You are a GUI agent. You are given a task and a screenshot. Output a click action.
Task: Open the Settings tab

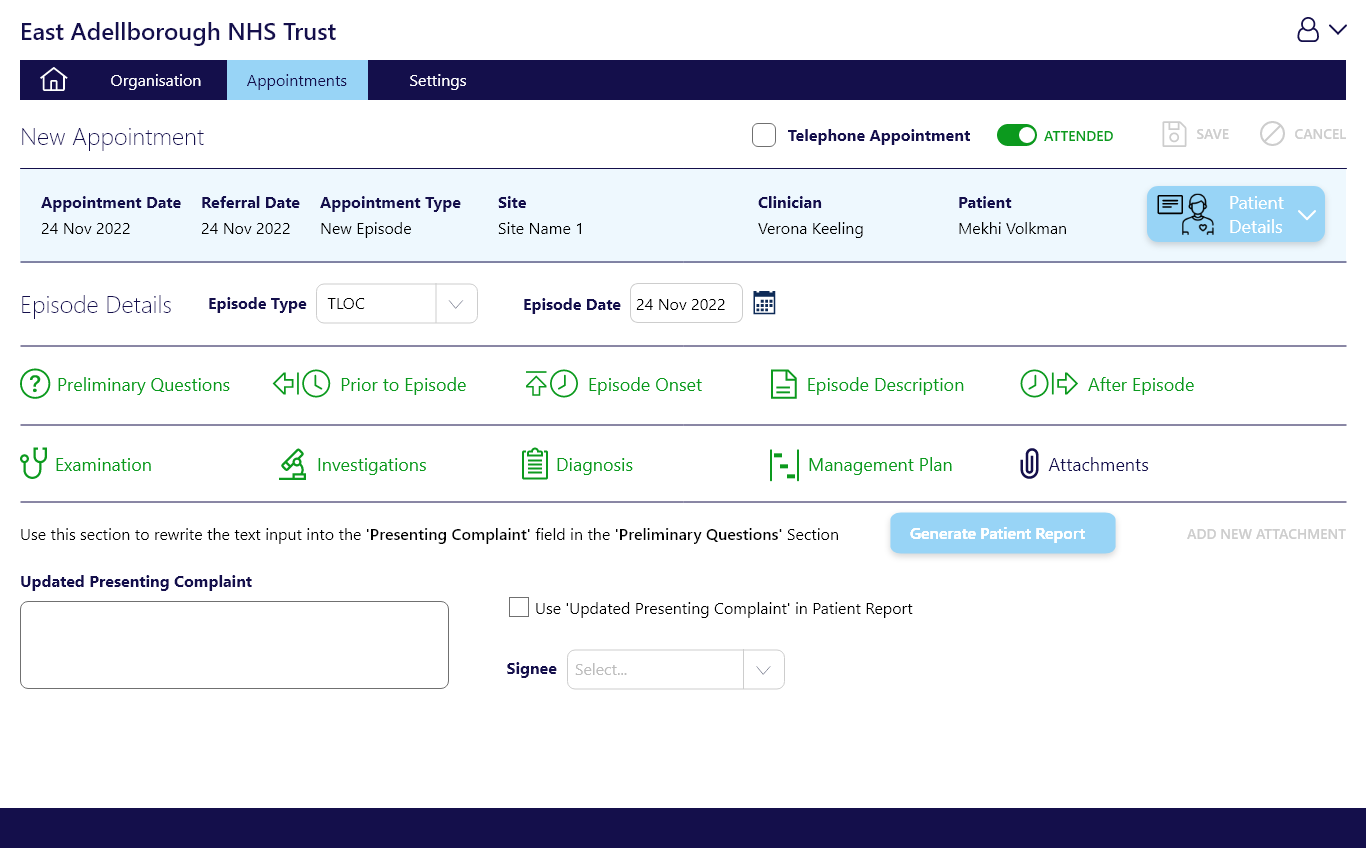438,80
